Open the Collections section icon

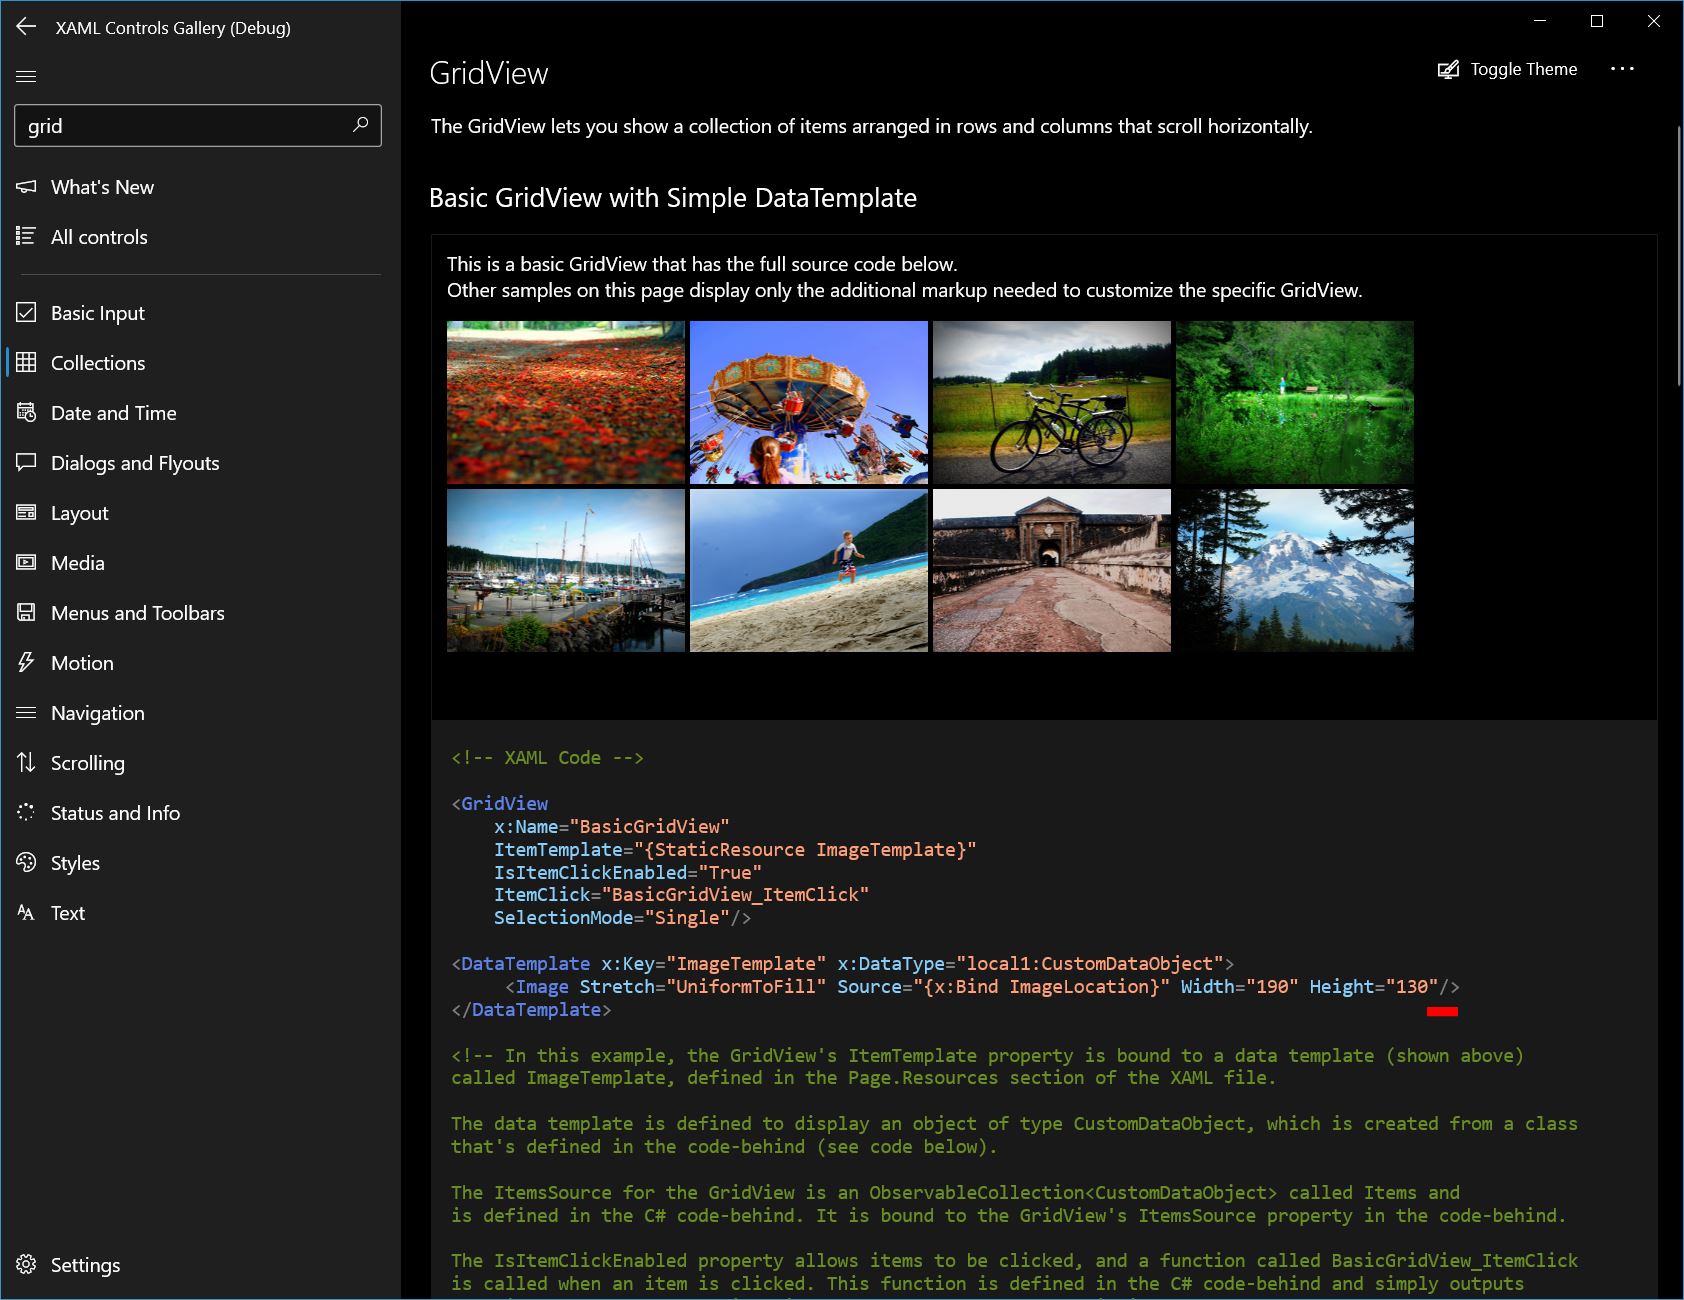tap(27, 362)
